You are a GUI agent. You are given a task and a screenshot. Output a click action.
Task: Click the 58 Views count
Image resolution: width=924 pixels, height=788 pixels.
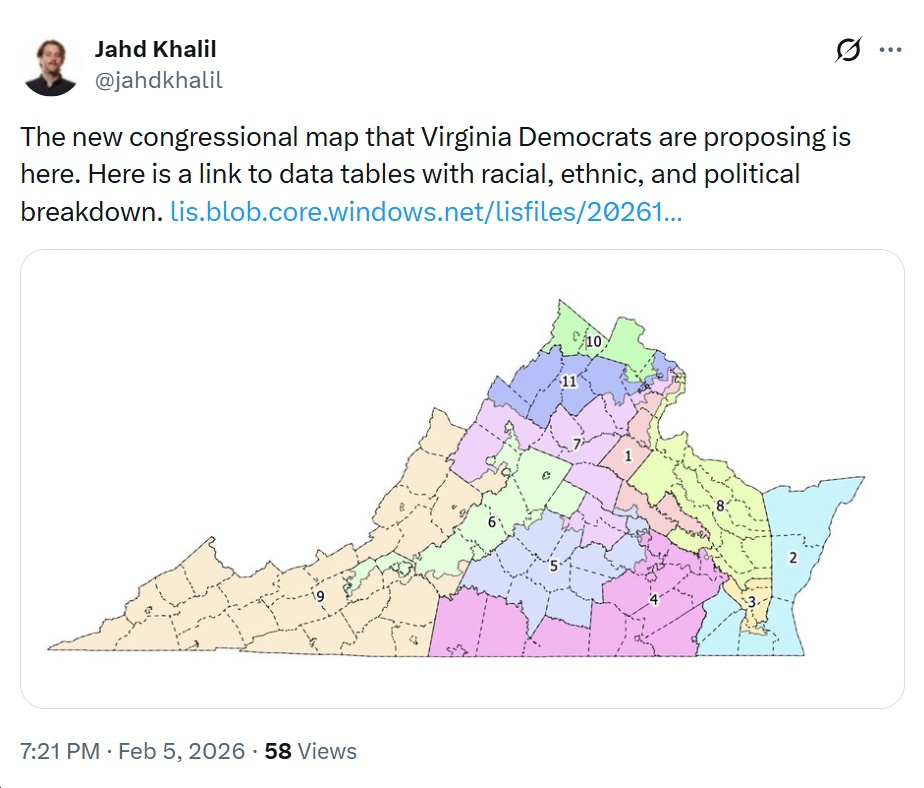point(310,751)
